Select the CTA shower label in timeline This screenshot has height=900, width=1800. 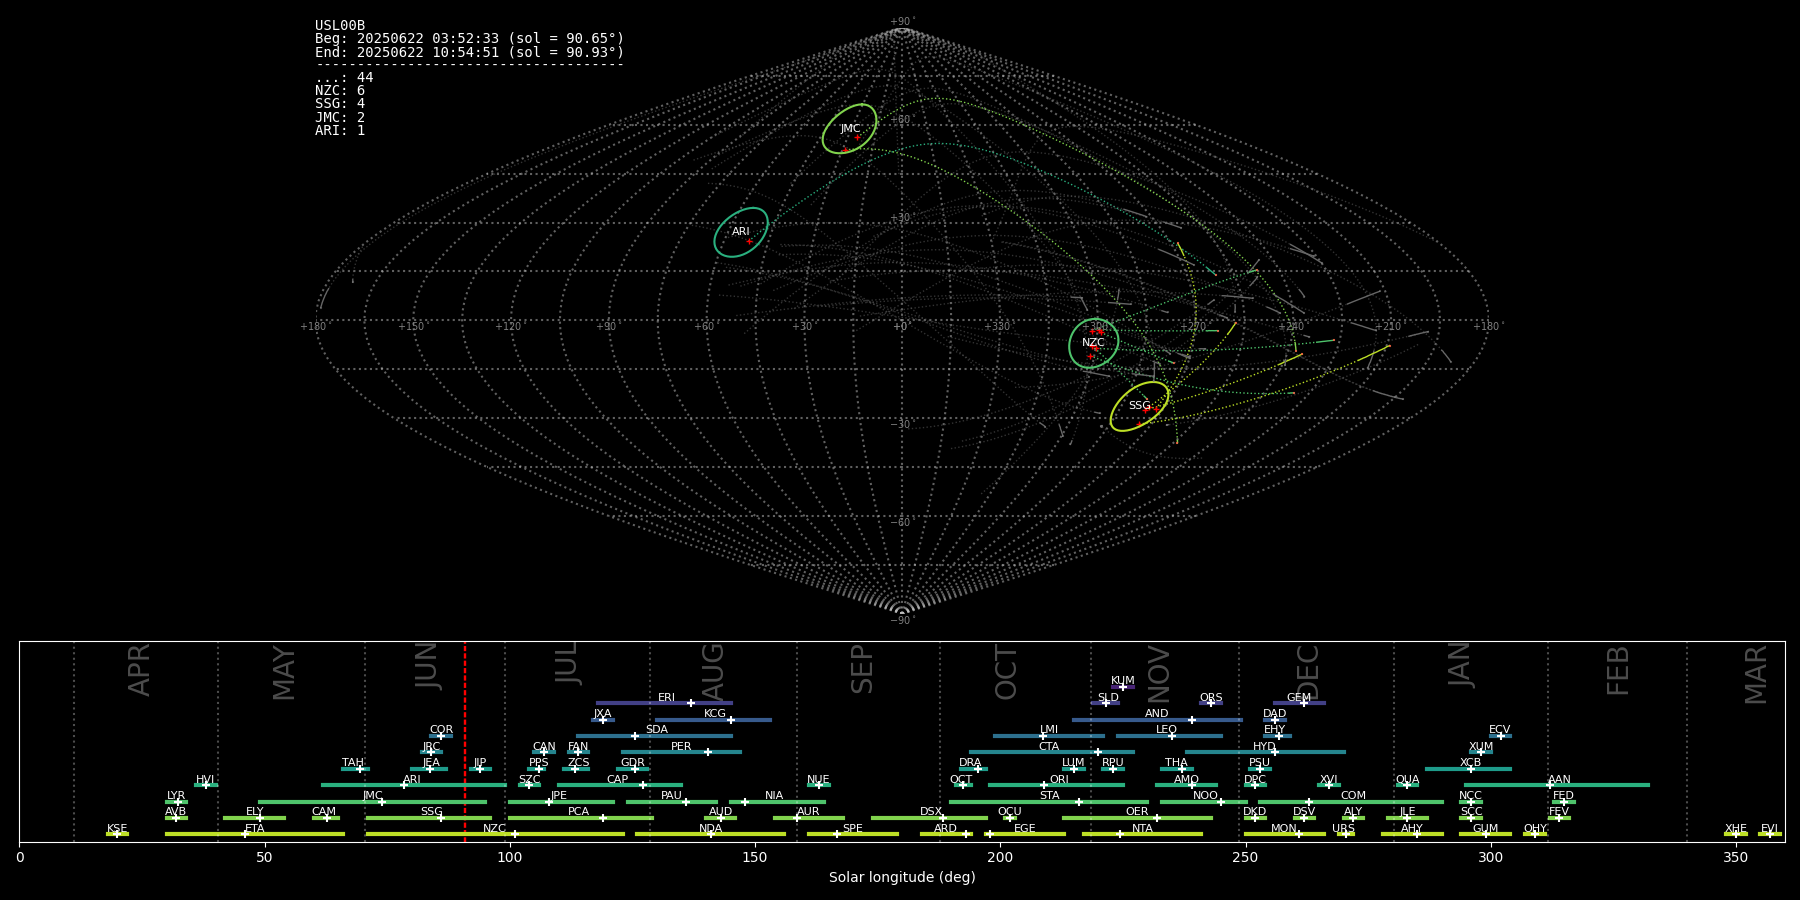tap(1049, 747)
